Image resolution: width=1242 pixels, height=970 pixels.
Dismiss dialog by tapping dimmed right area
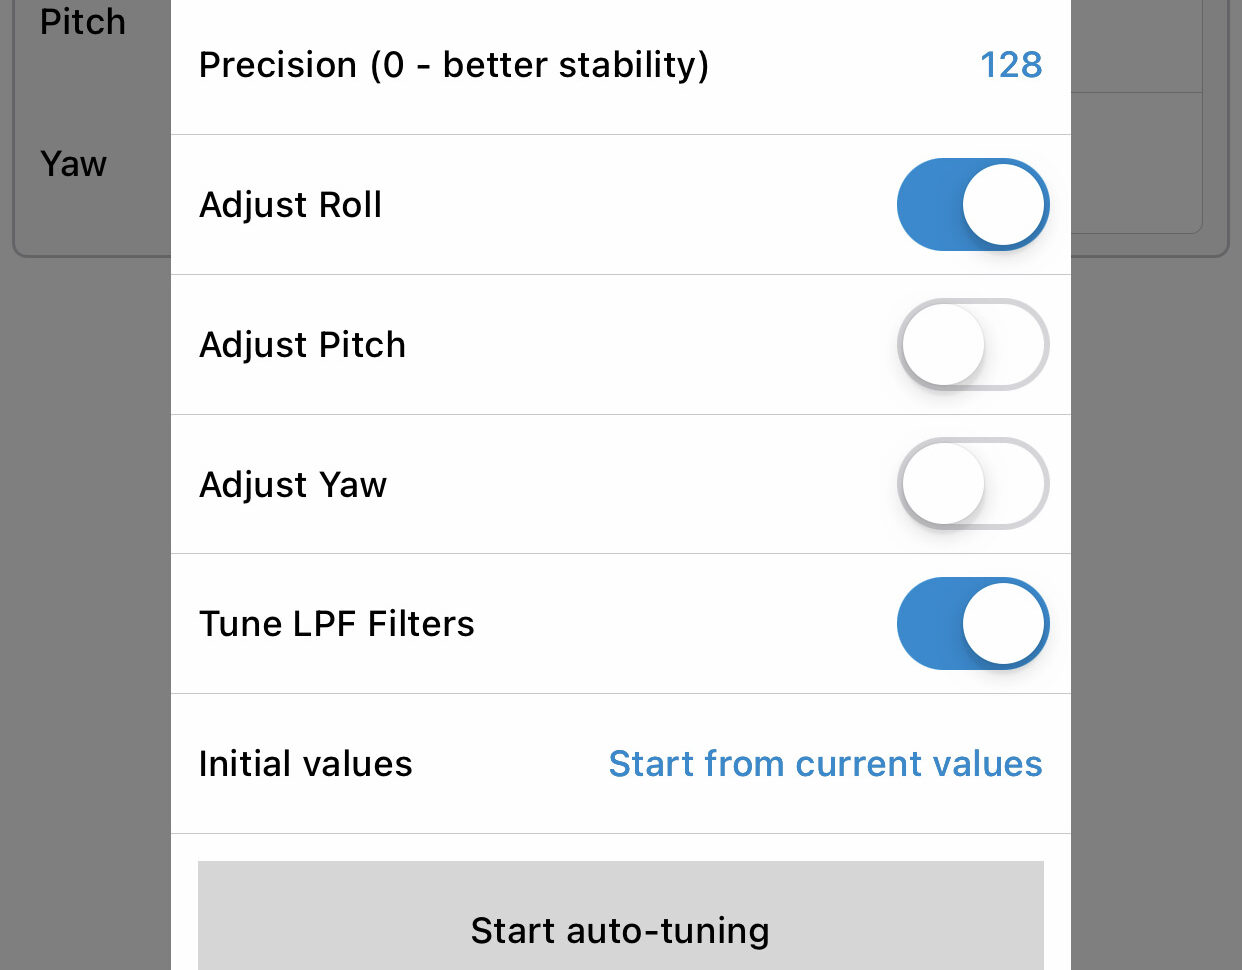tap(1156, 600)
